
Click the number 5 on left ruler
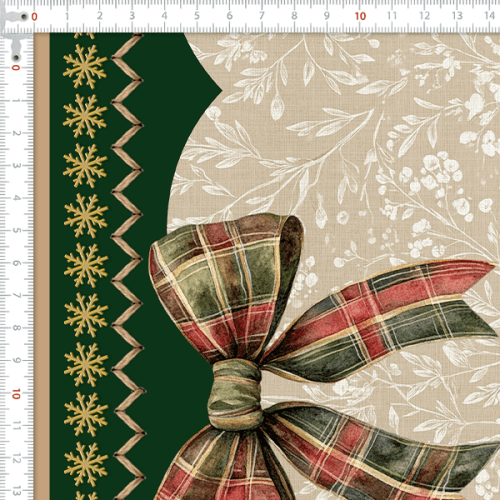pyautogui.click(x=16, y=230)
